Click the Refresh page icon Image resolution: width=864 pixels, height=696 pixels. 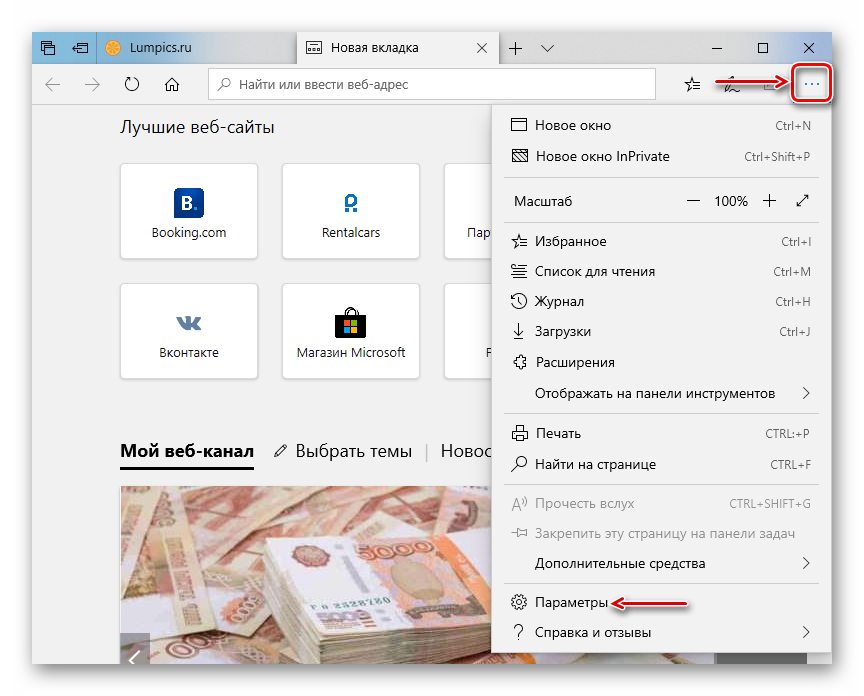point(131,85)
